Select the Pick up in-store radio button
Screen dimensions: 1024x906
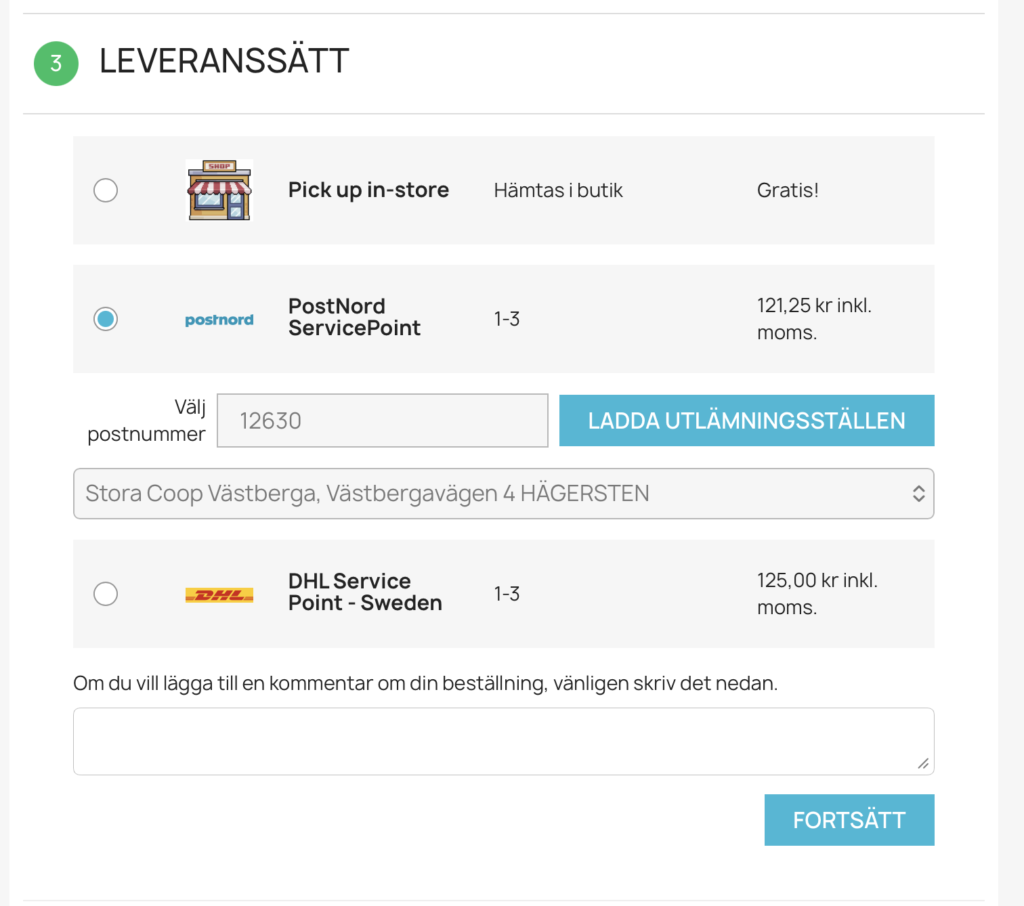pyautogui.click(x=105, y=190)
